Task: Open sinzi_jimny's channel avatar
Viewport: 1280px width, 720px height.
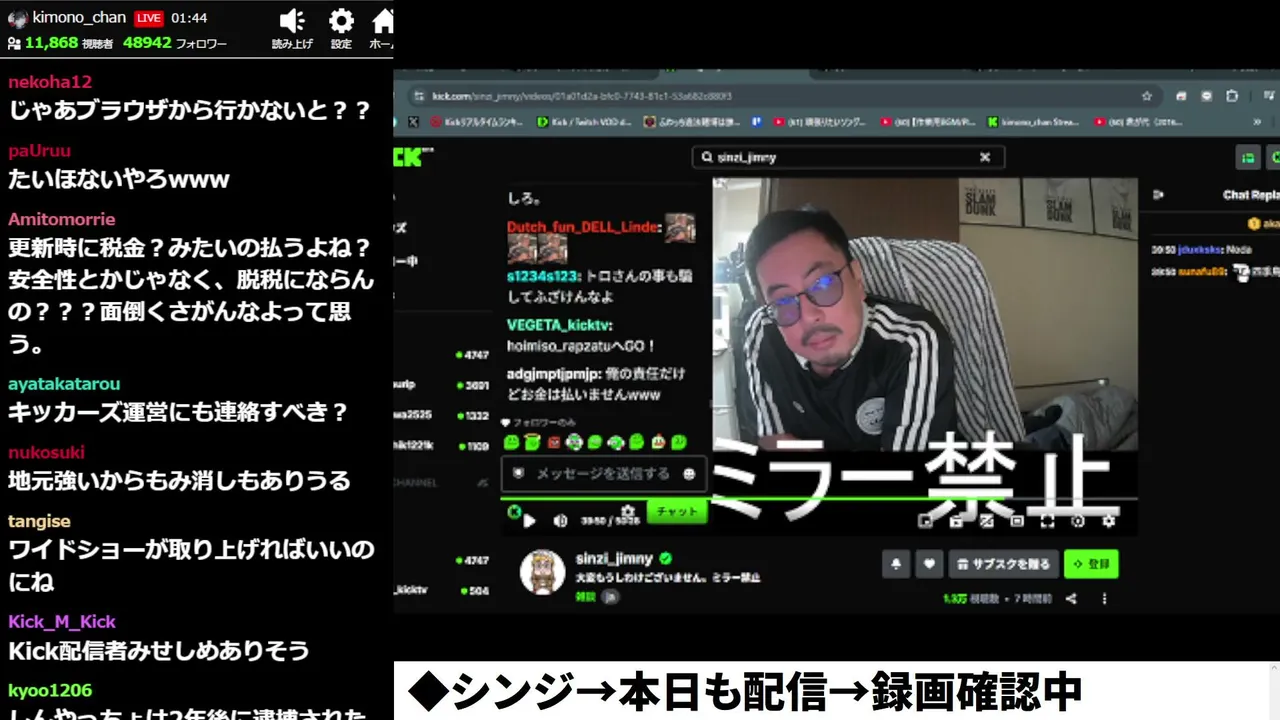Action: pyautogui.click(x=542, y=572)
